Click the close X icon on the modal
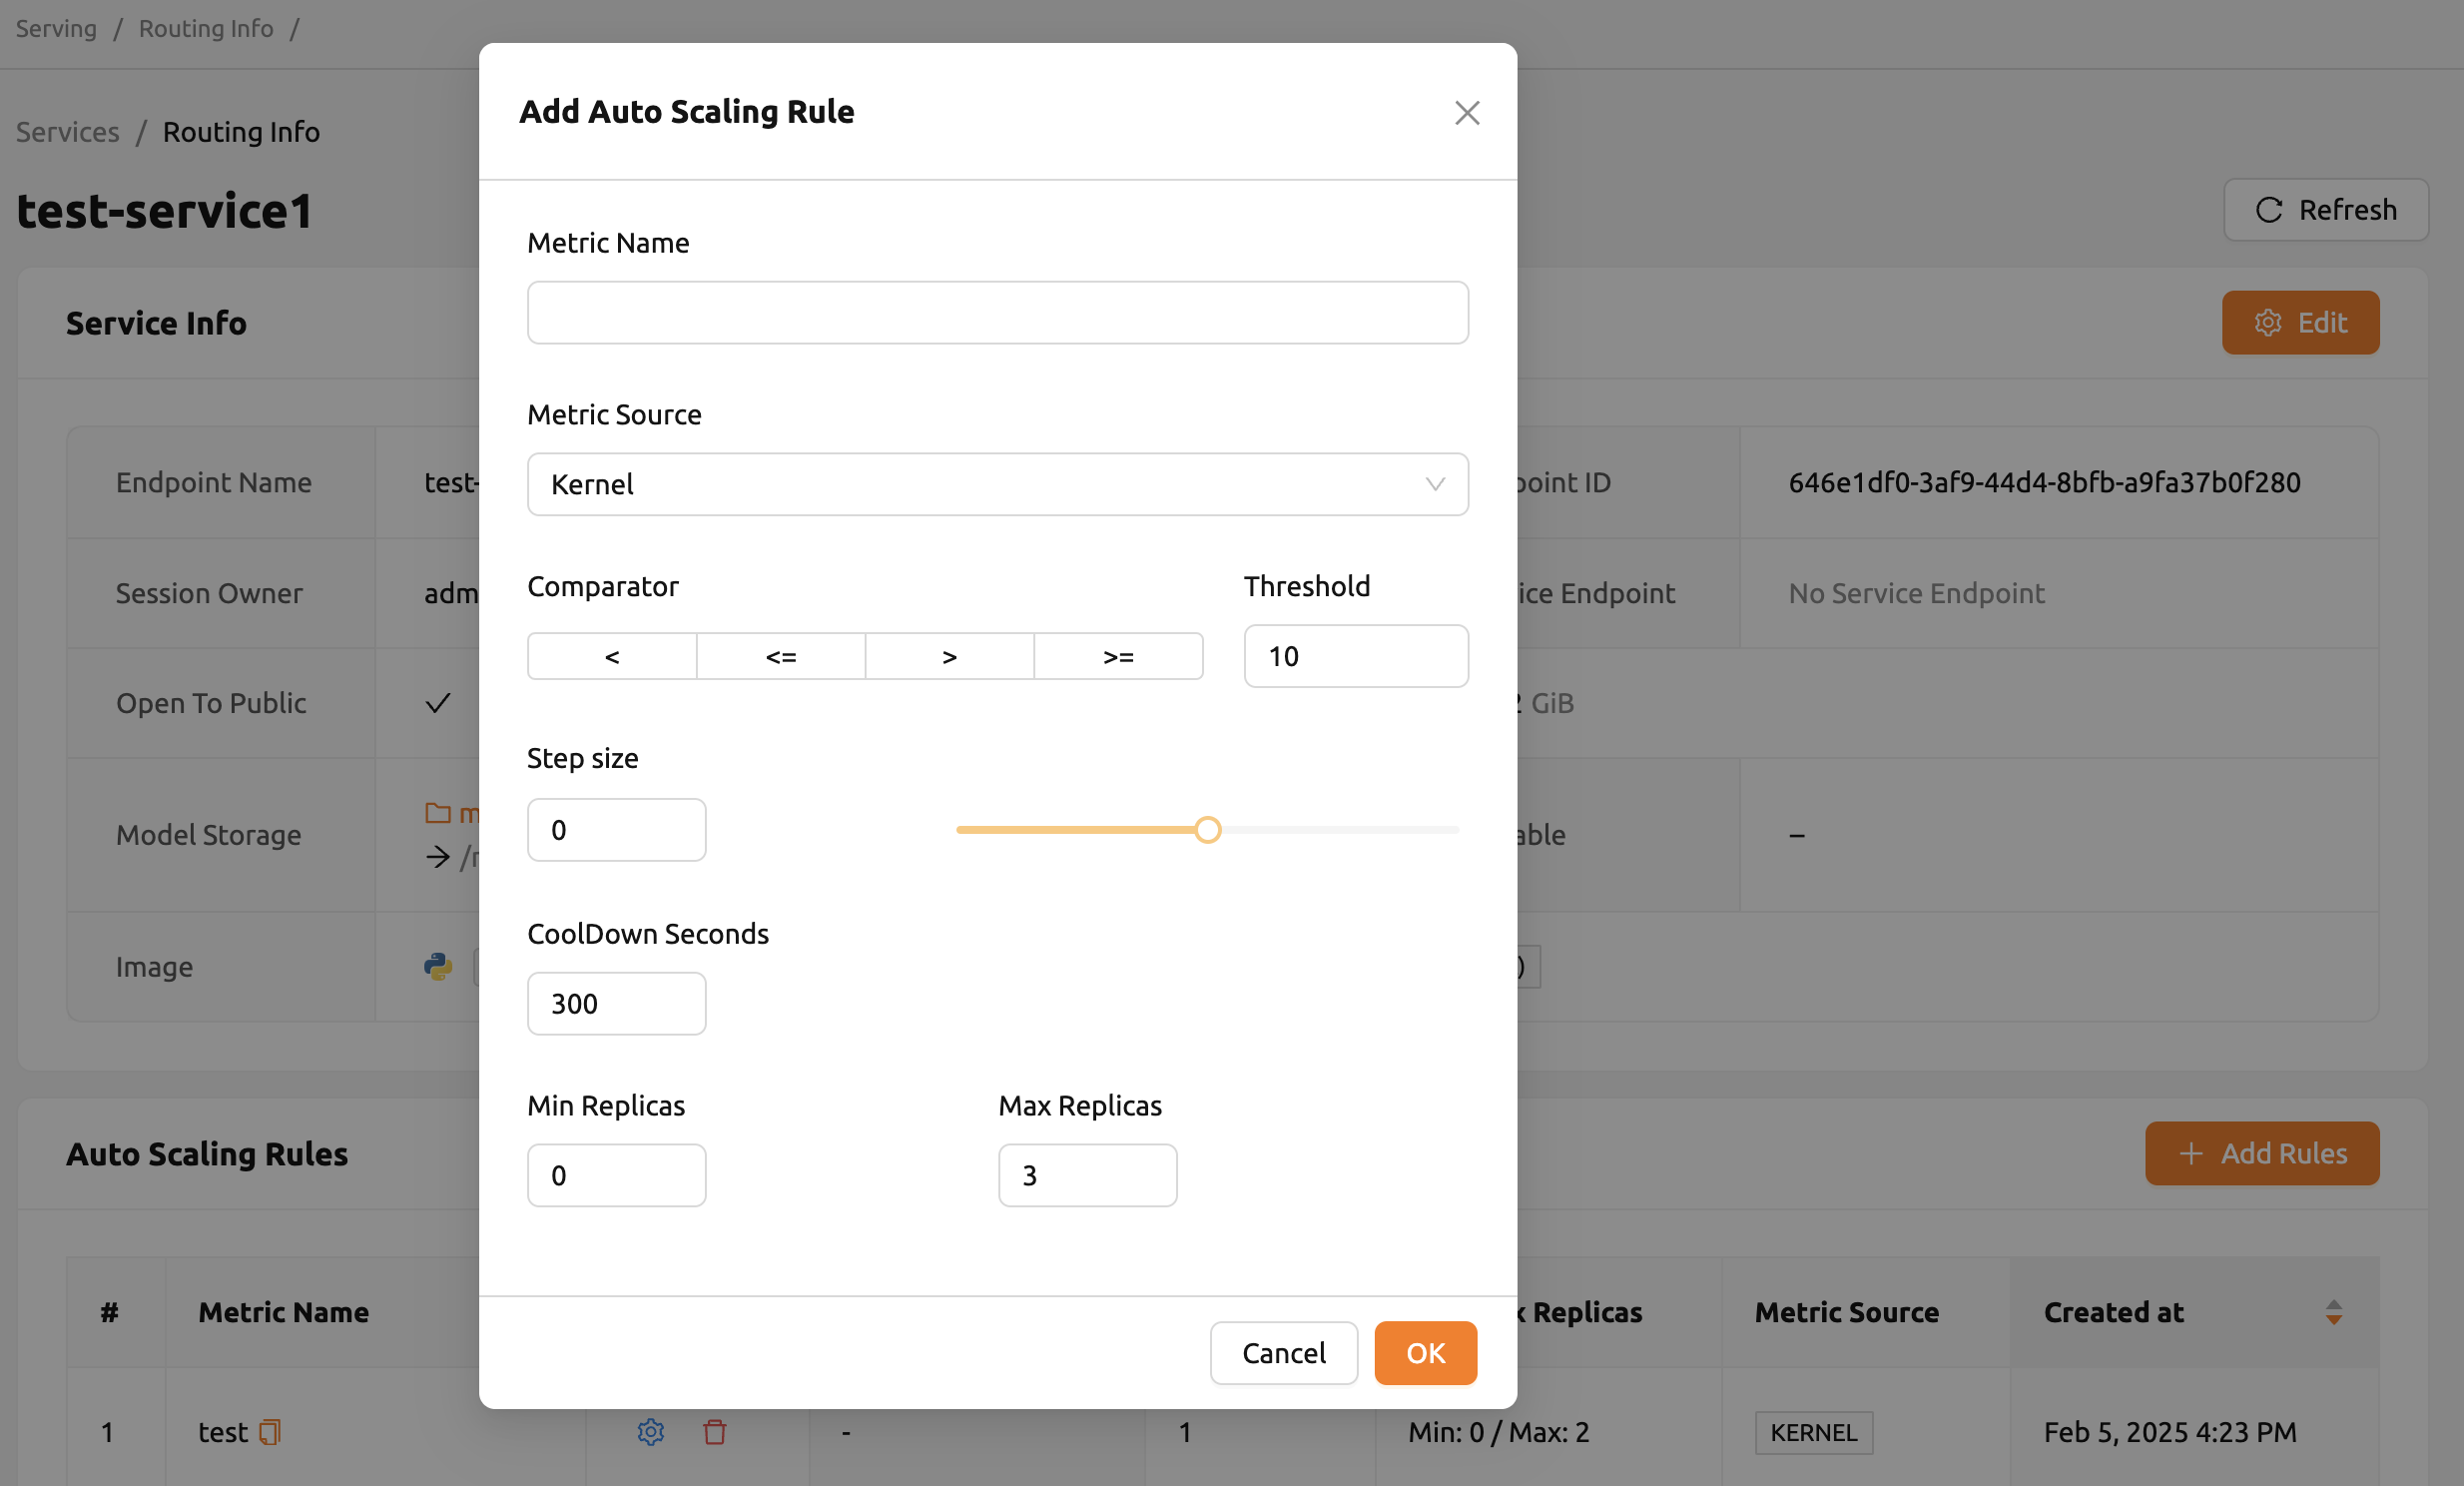 (1466, 111)
